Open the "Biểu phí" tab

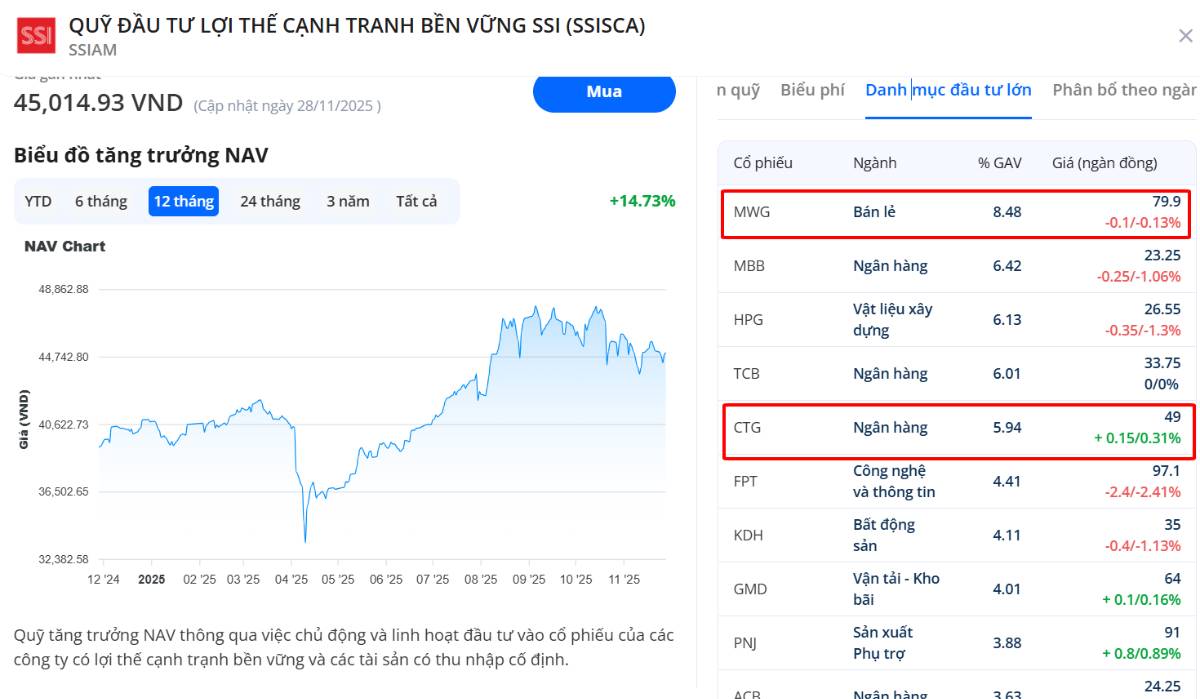[812, 89]
